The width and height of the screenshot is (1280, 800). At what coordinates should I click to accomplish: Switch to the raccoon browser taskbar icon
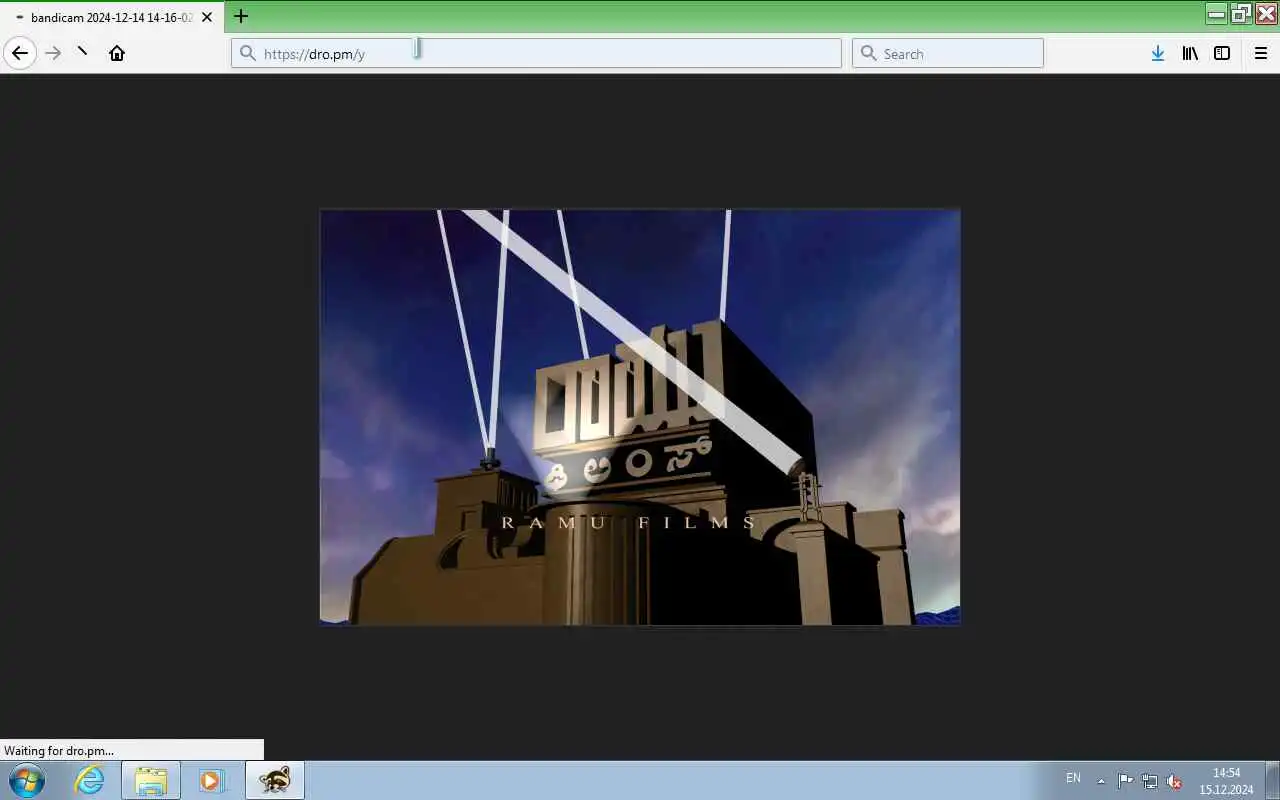point(274,780)
